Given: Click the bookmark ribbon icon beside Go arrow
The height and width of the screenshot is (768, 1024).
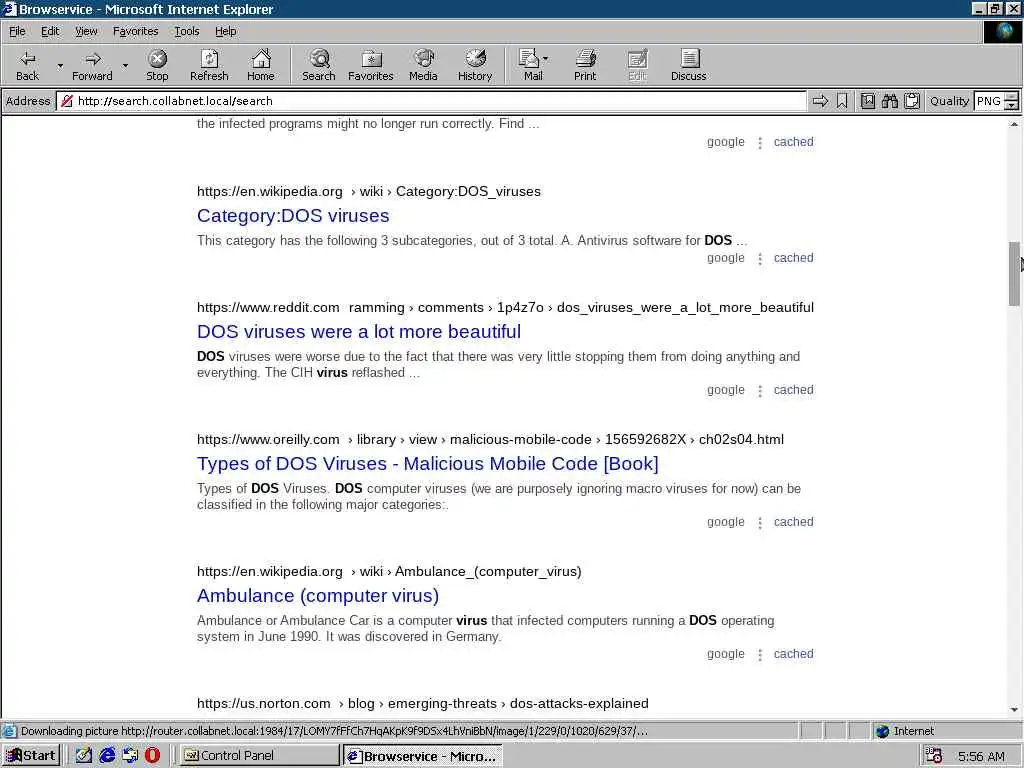Looking at the screenshot, I should (x=842, y=101).
